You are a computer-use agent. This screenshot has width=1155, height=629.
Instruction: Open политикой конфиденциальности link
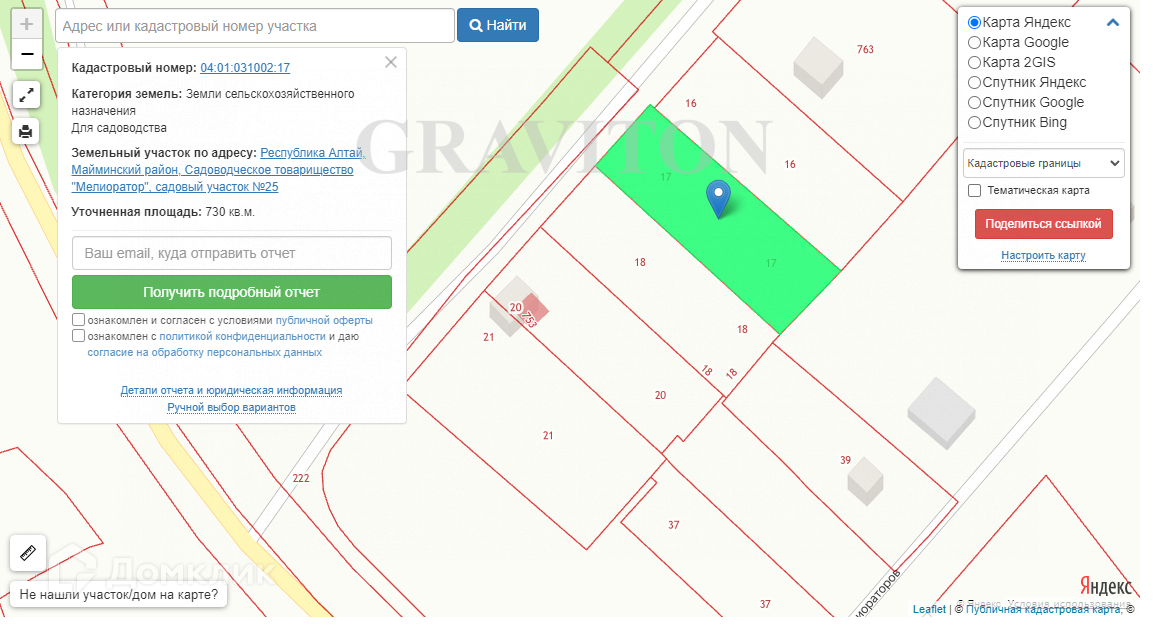pos(242,337)
